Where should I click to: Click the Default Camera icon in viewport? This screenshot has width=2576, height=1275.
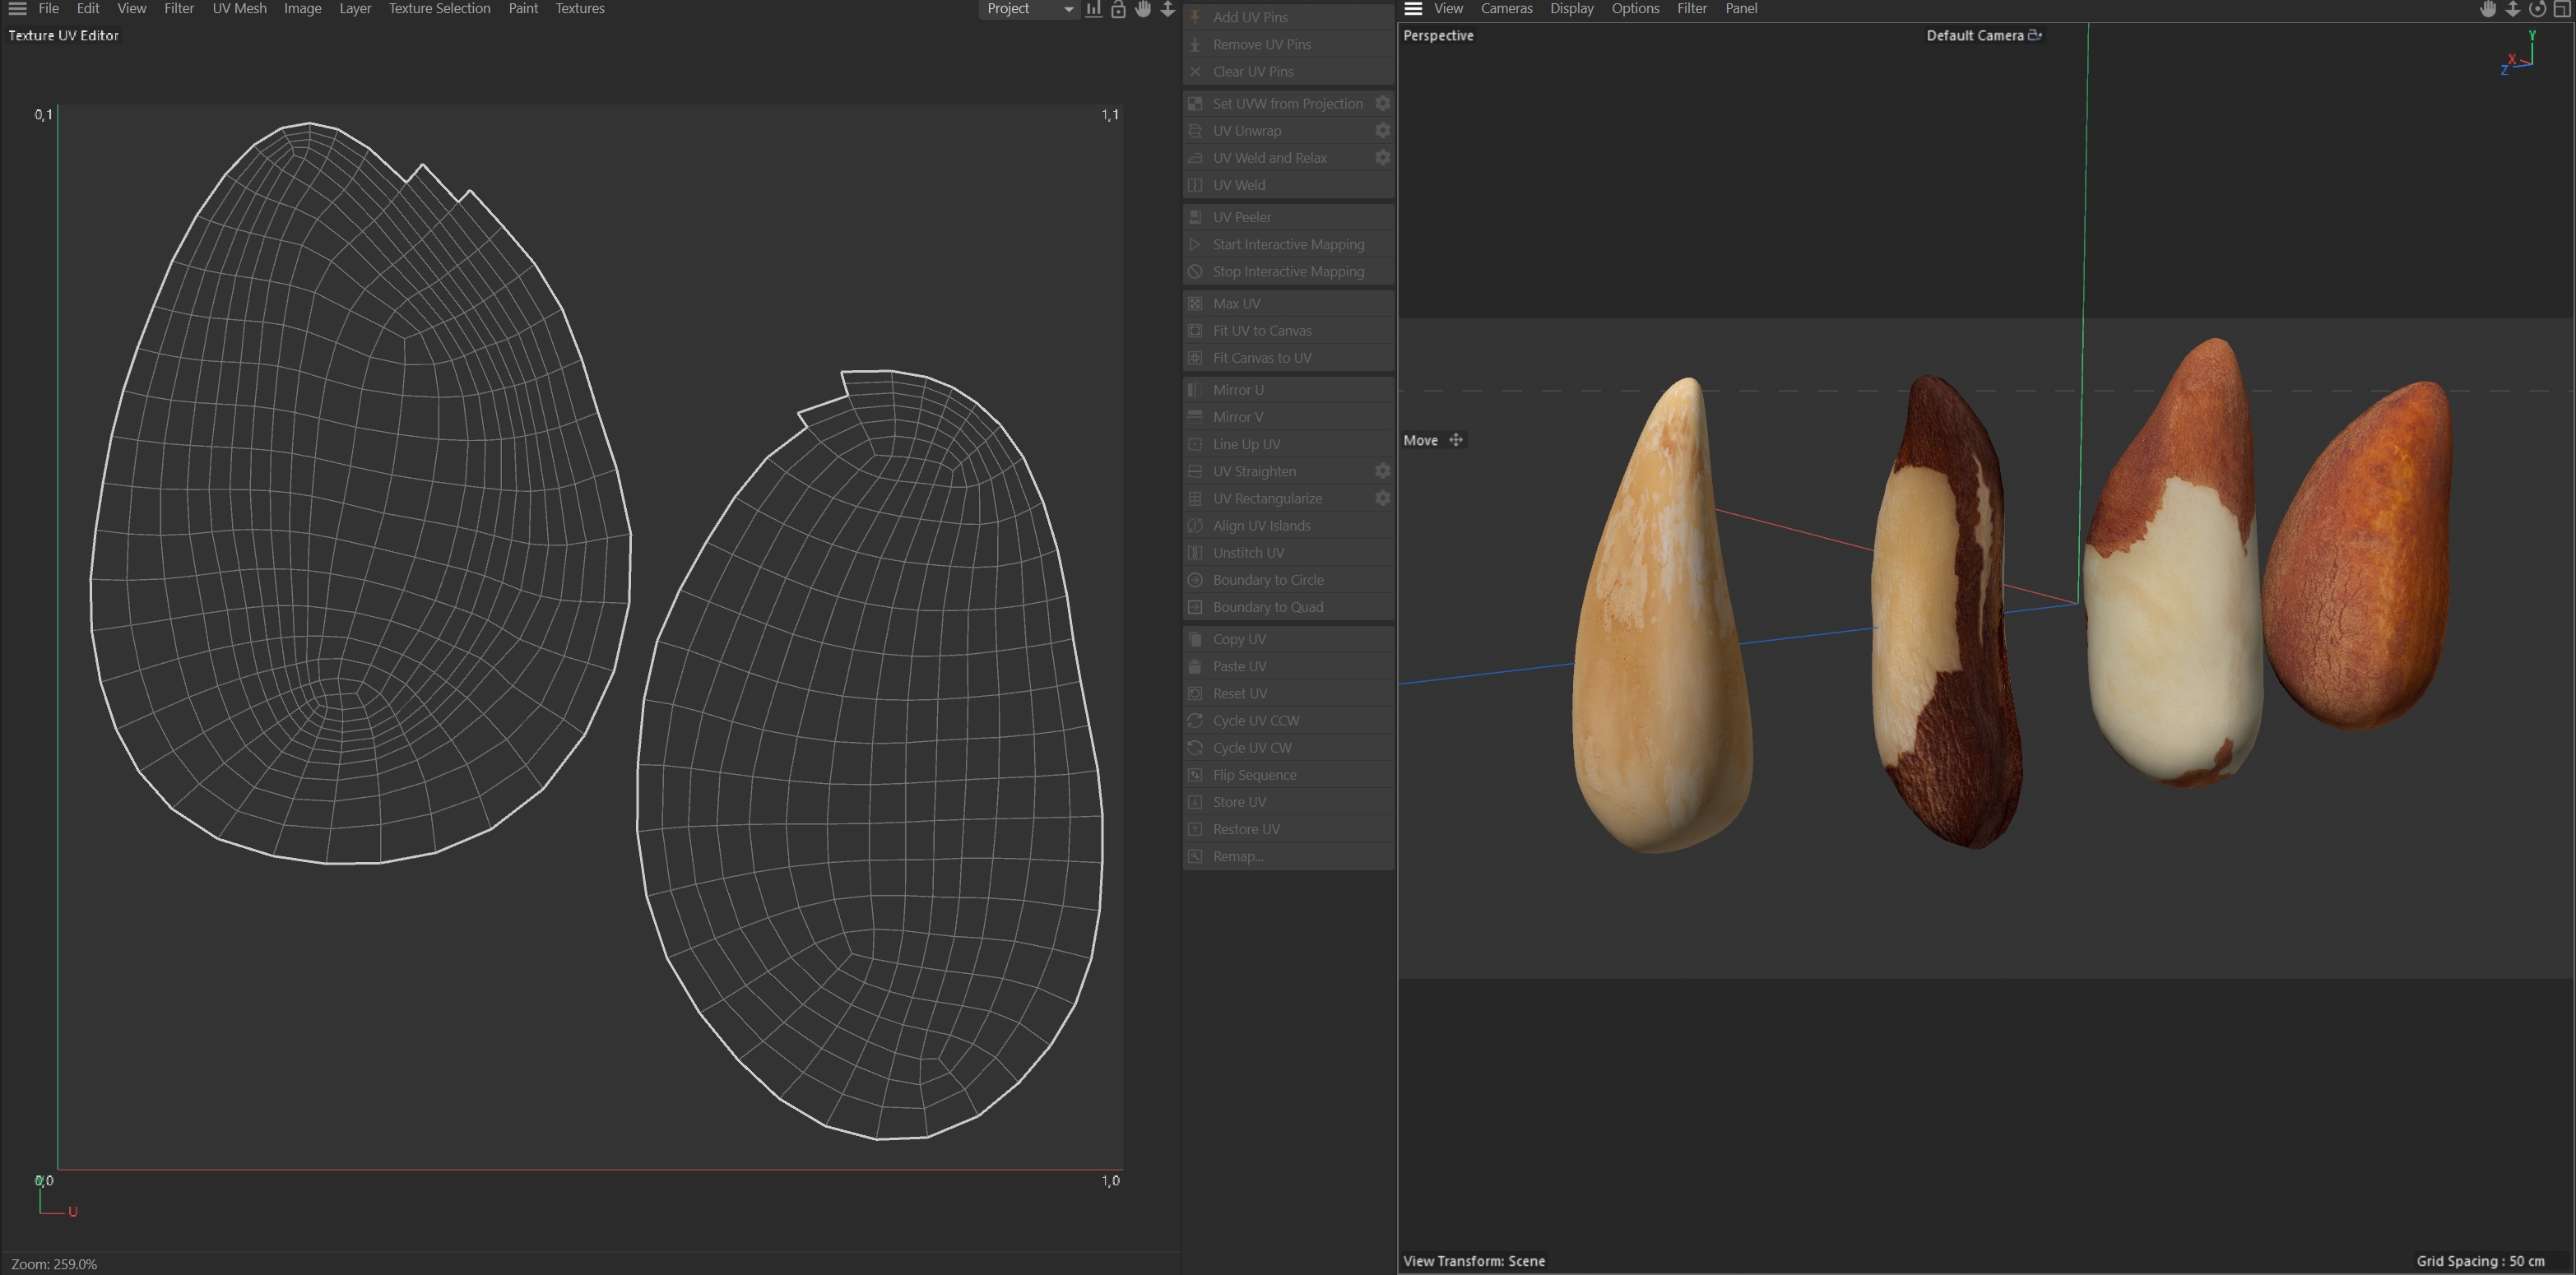2034,35
